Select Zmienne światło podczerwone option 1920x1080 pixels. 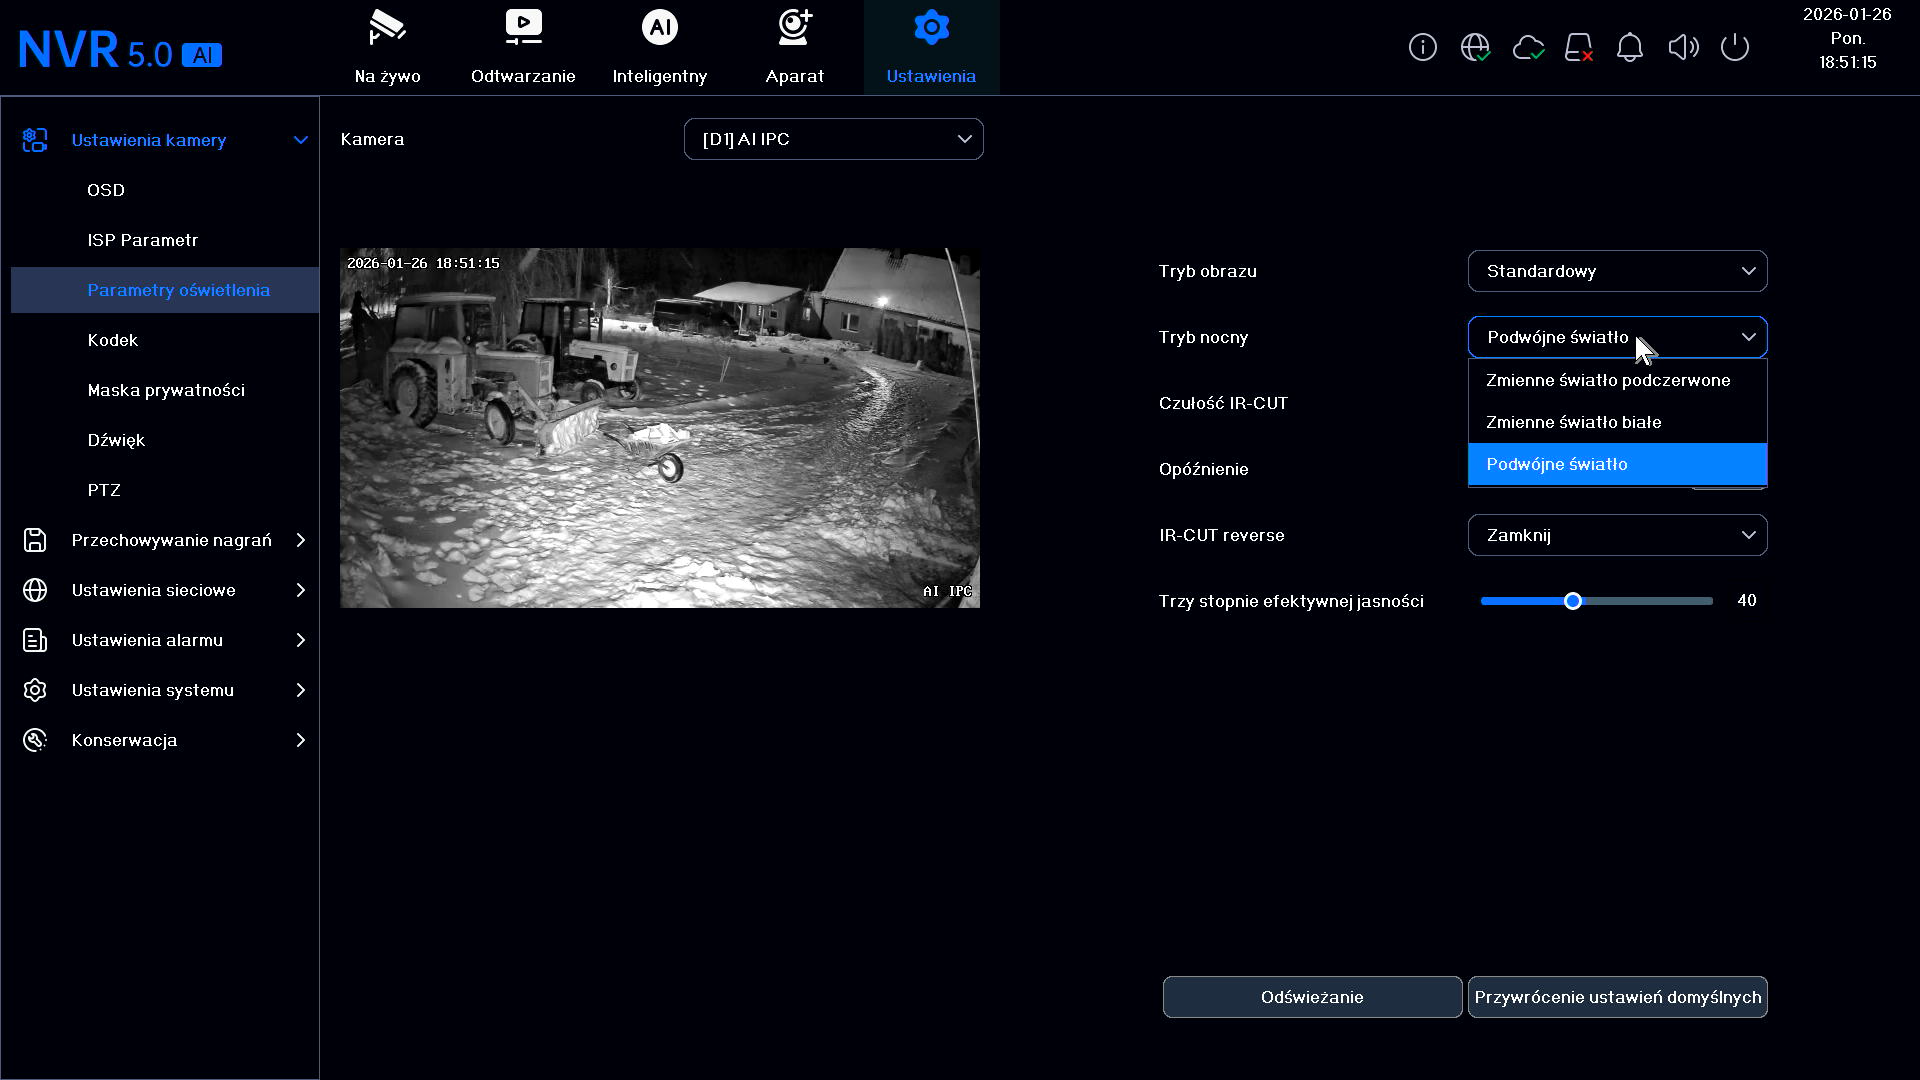[x=1617, y=380]
